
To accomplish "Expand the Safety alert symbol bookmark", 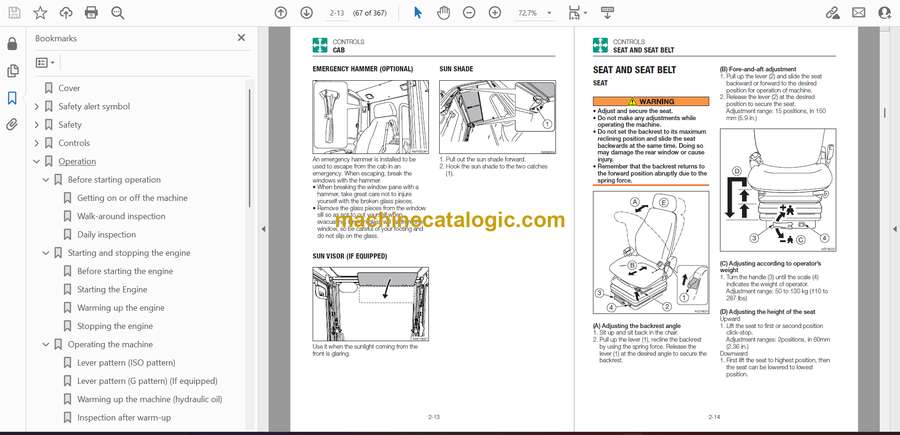I will [x=37, y=106].
